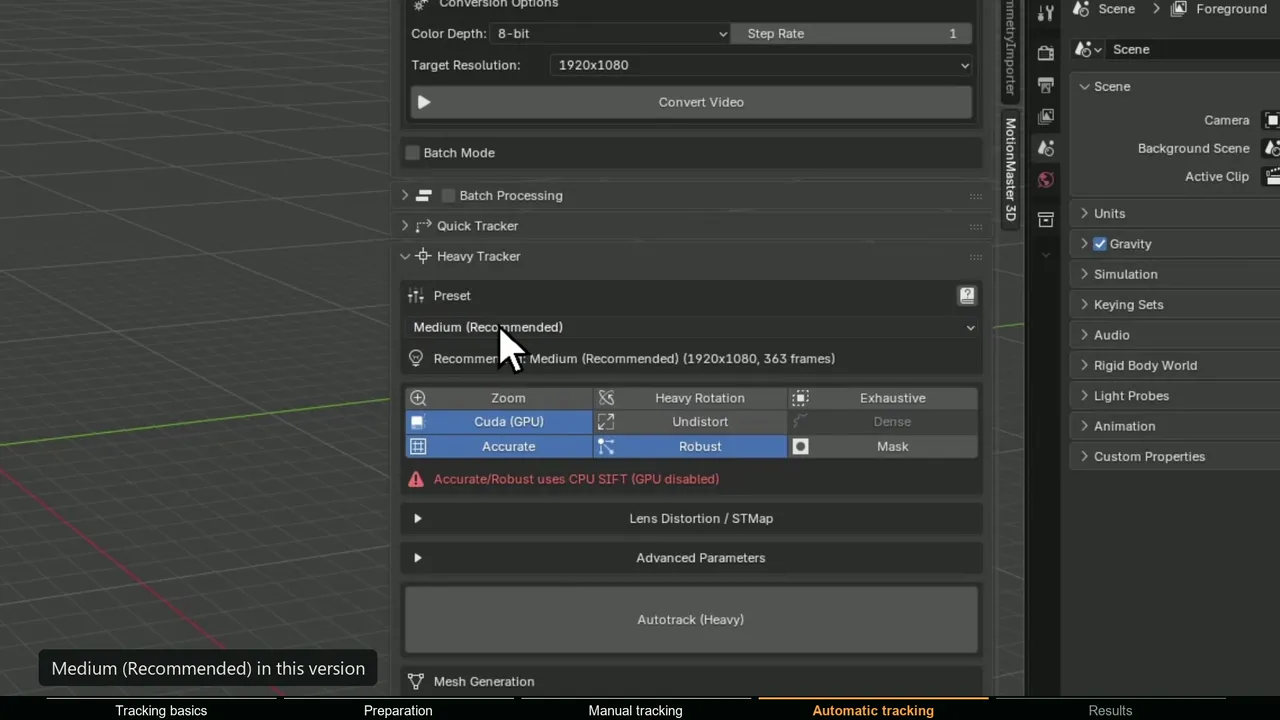Toggle off Cuda (GPU)
This screenshot has width=1280, height=720.
click(499, 422)
